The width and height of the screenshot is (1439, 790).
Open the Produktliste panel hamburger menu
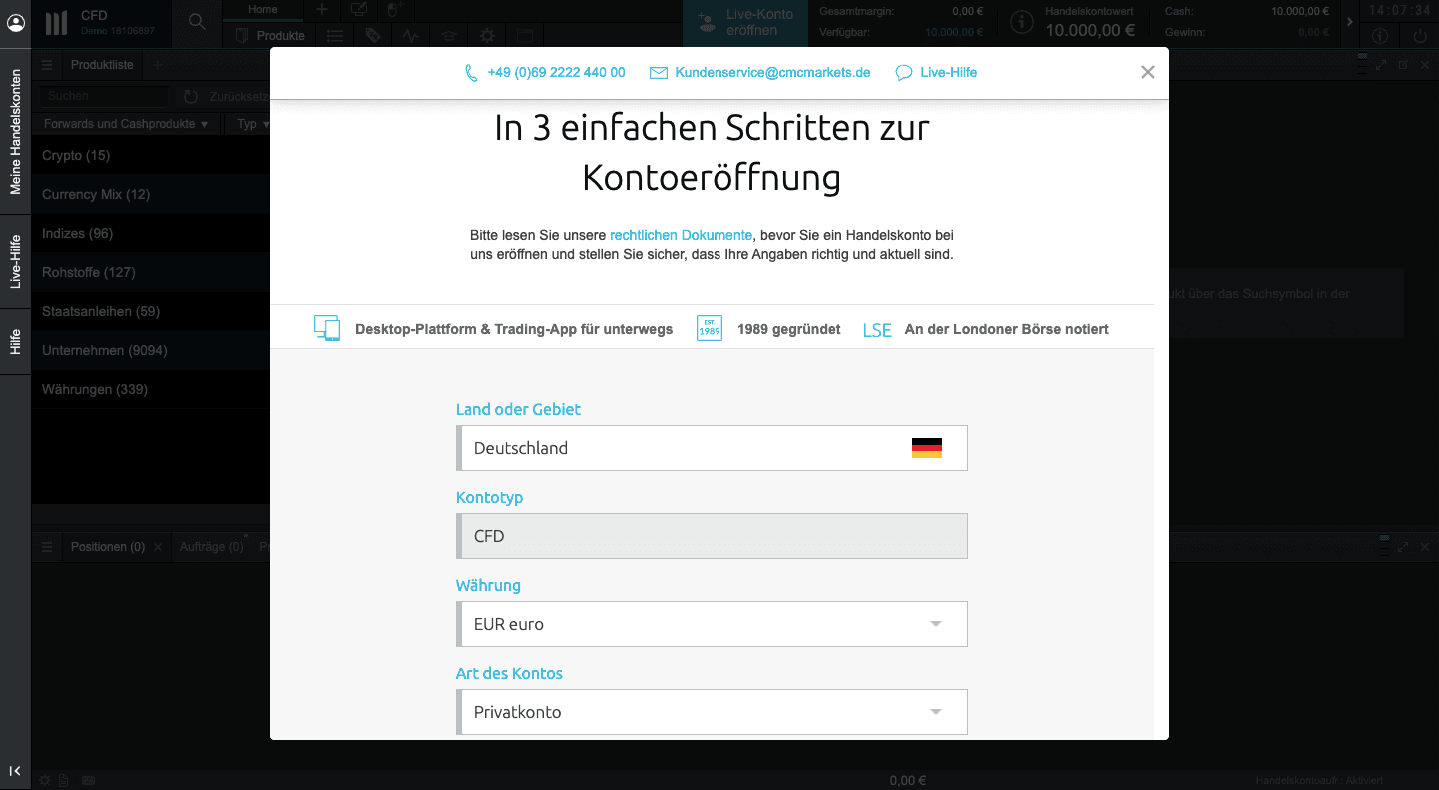pos(47,65)
